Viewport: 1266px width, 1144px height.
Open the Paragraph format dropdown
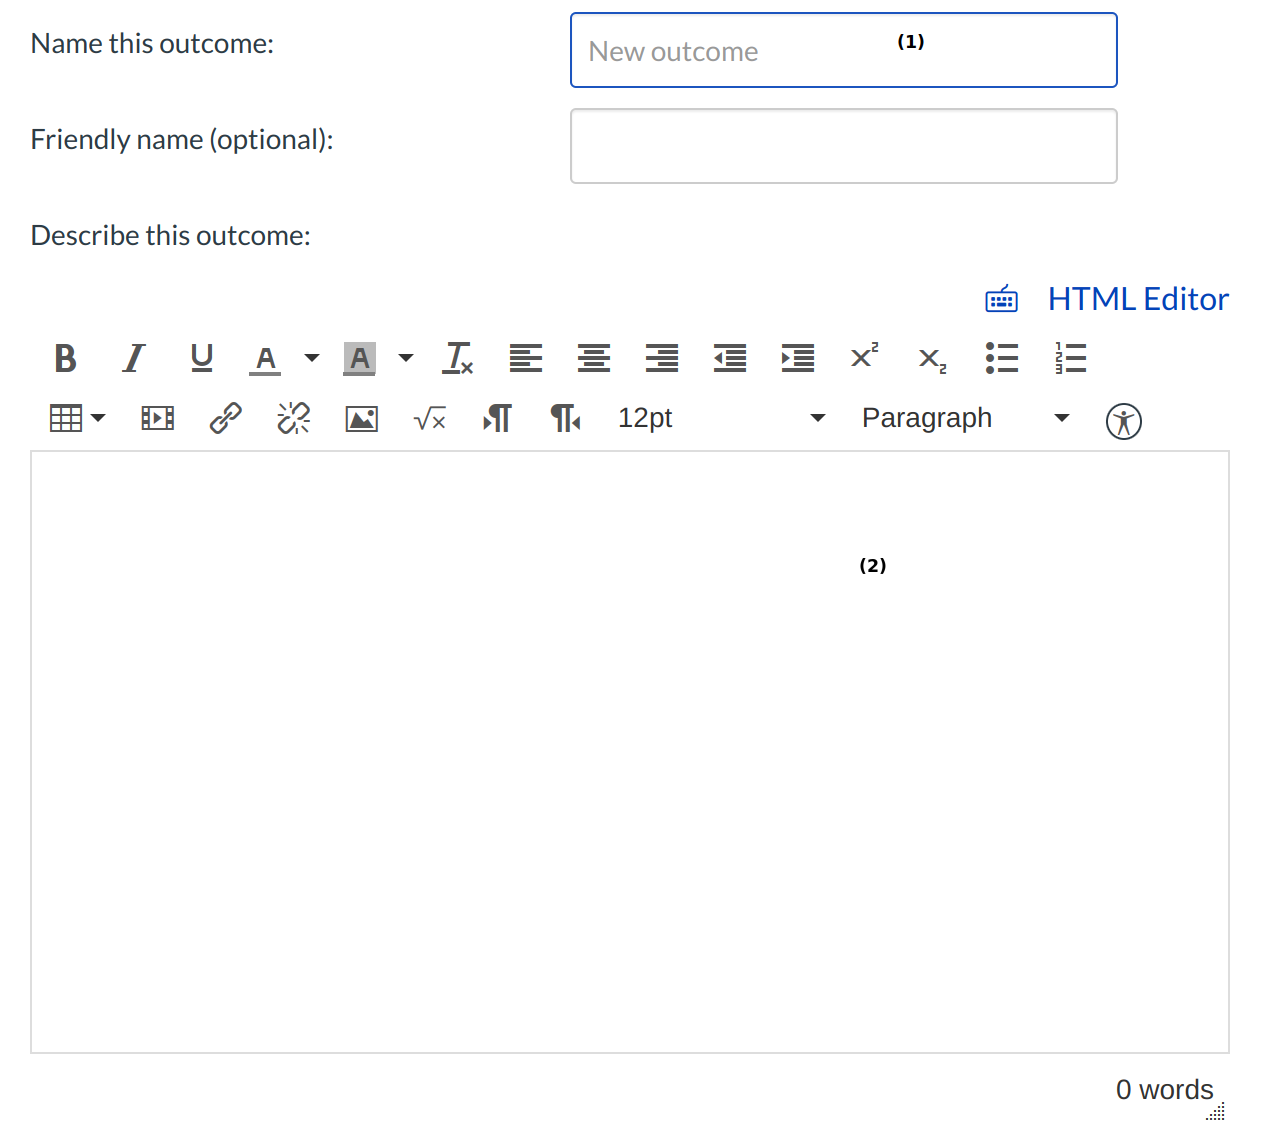[x=966, y=418]
